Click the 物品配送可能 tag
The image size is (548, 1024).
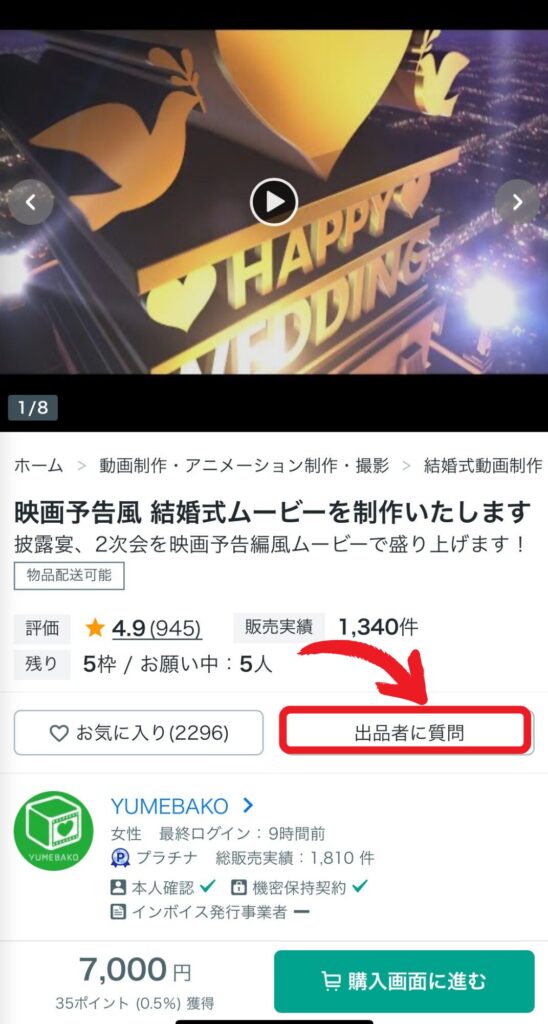(69, 575)
